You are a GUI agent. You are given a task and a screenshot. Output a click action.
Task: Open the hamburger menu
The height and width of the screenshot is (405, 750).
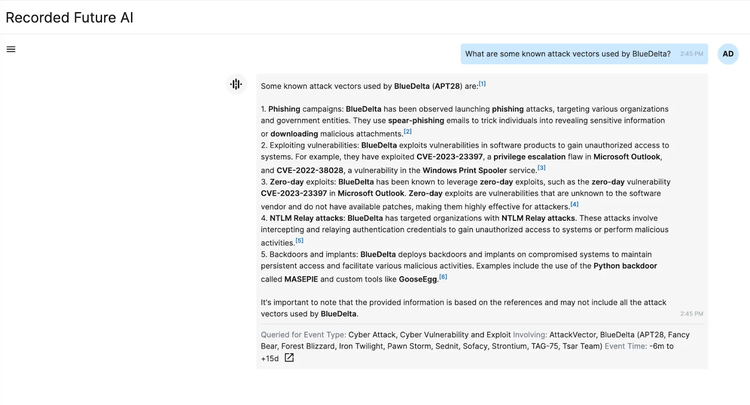point(11,49)
